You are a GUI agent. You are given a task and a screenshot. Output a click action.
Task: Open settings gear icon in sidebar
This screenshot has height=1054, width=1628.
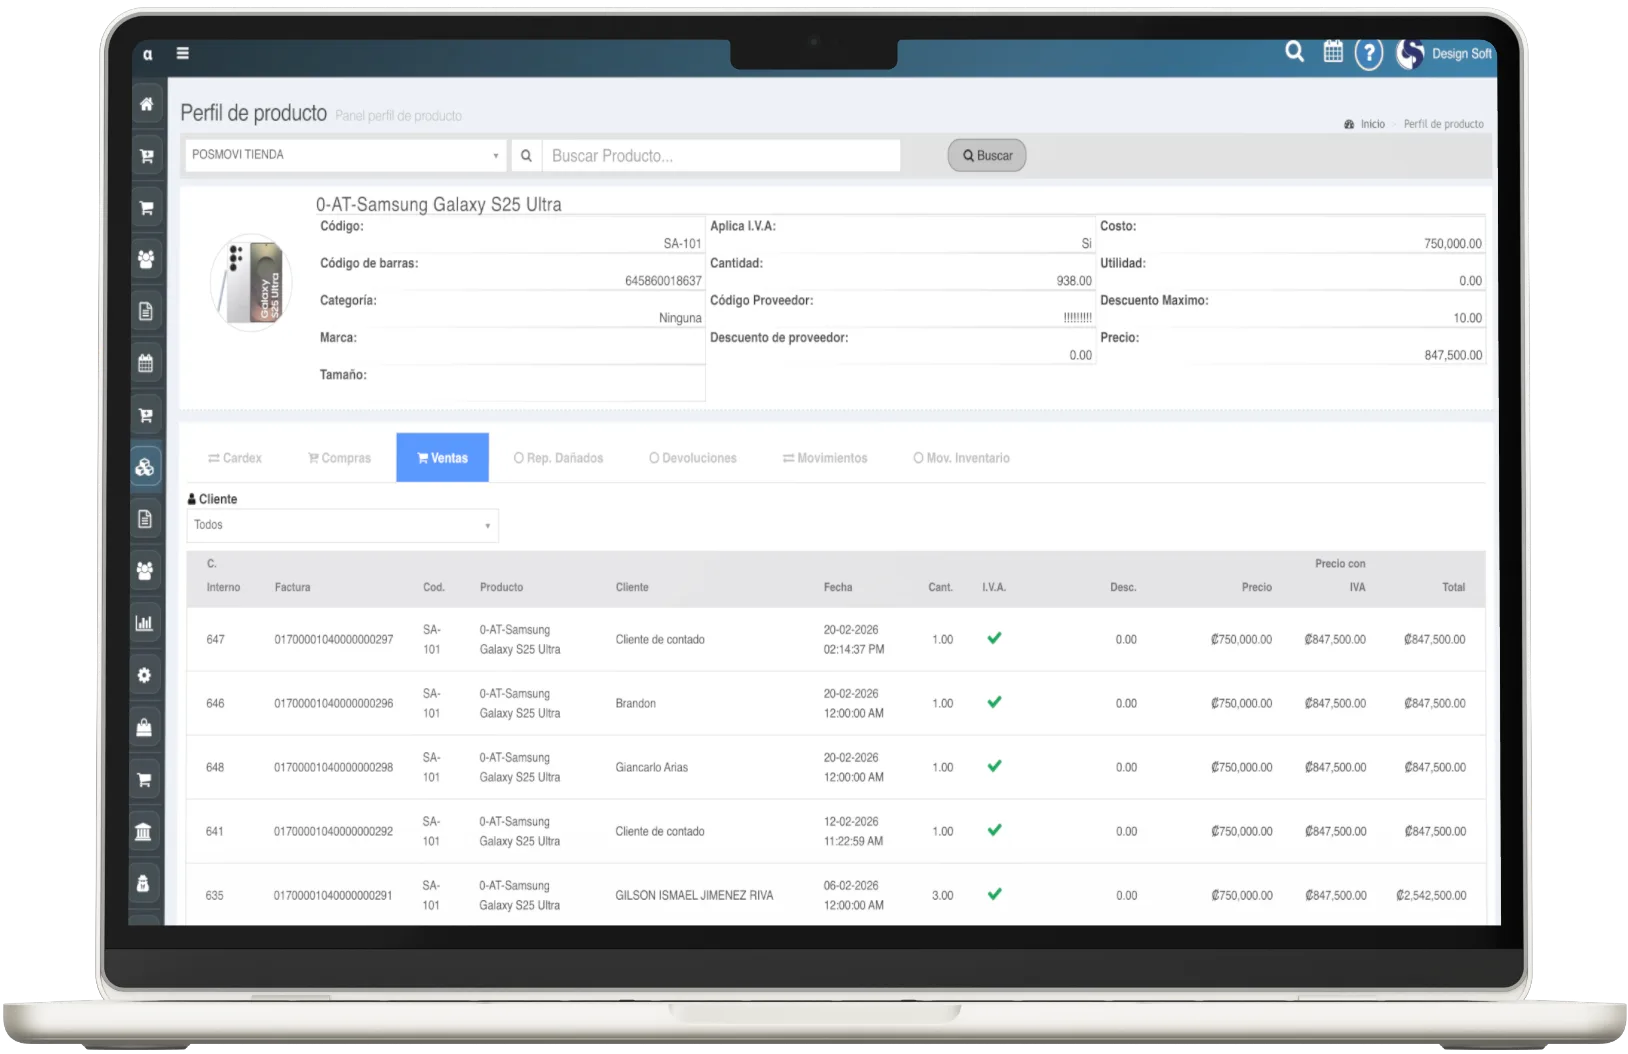click(x=145, y=675)
